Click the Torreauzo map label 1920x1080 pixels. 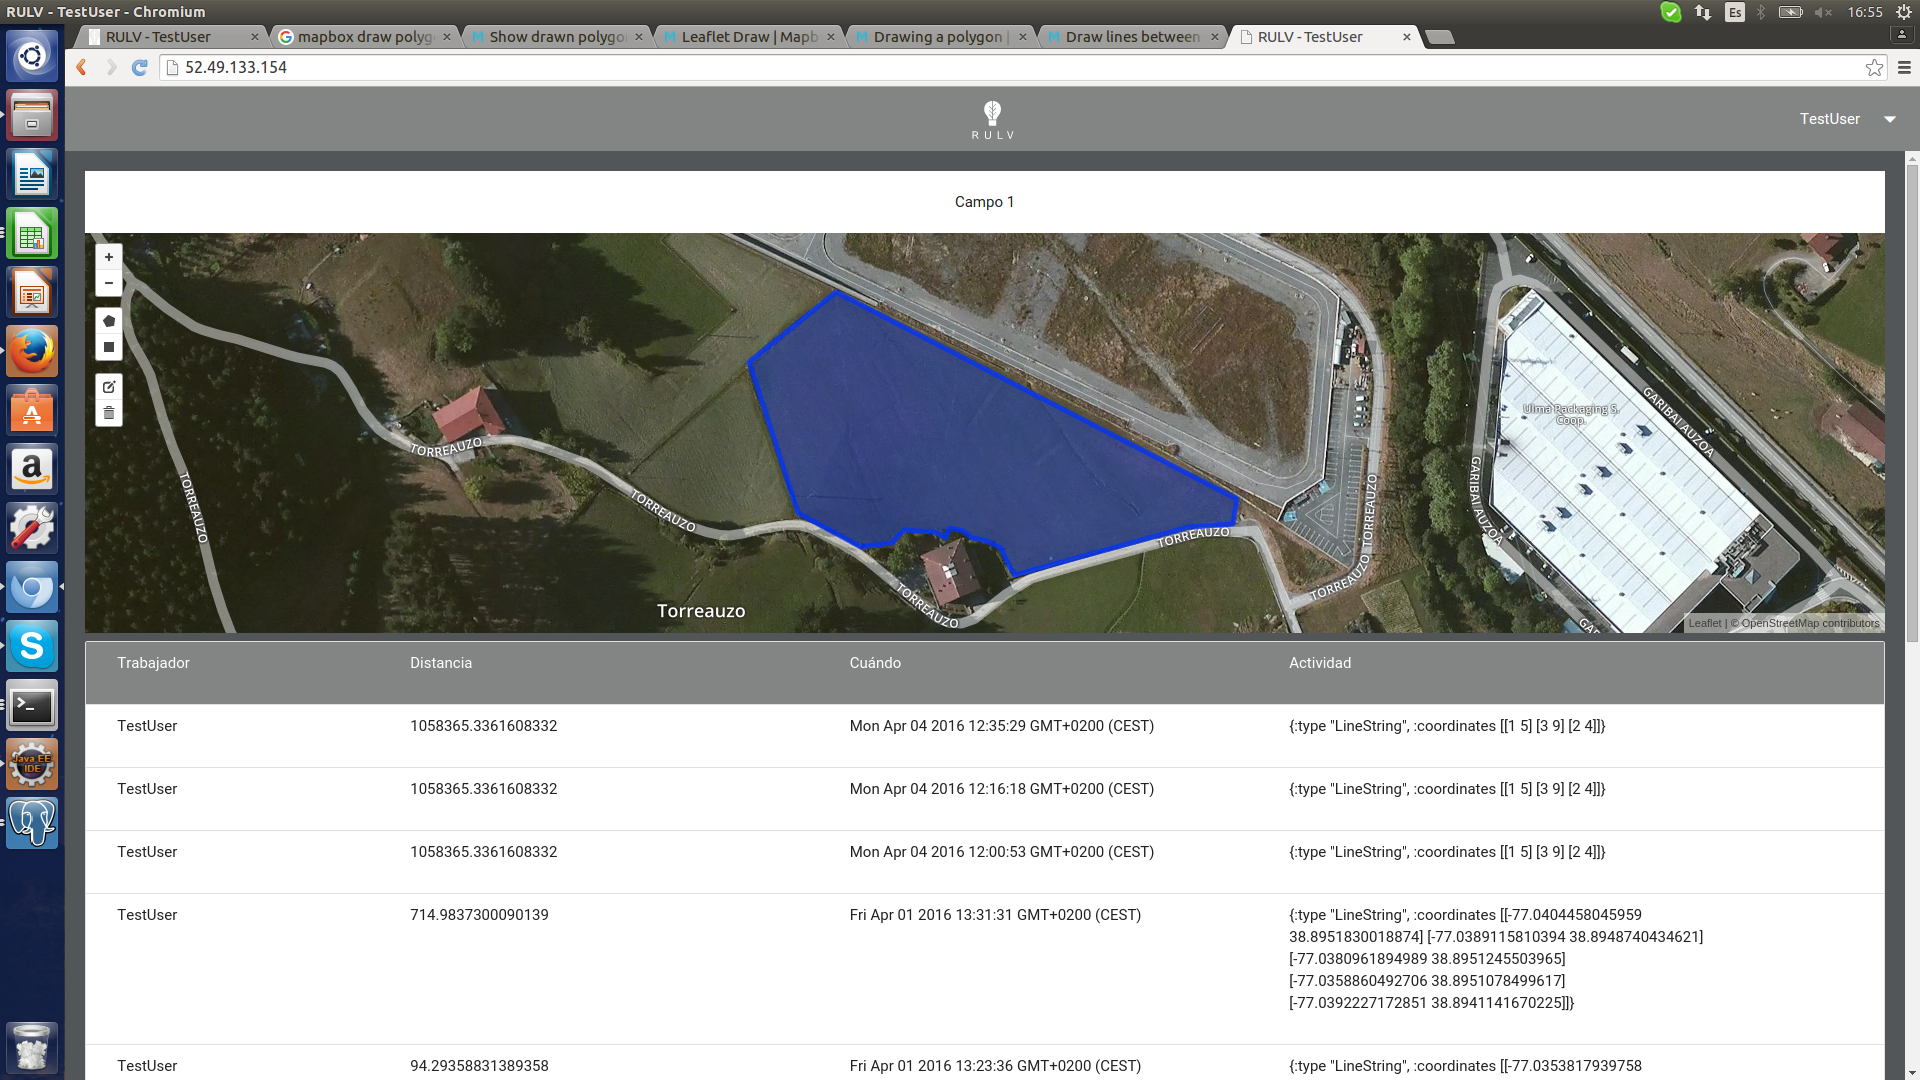(x=701, y=611)
